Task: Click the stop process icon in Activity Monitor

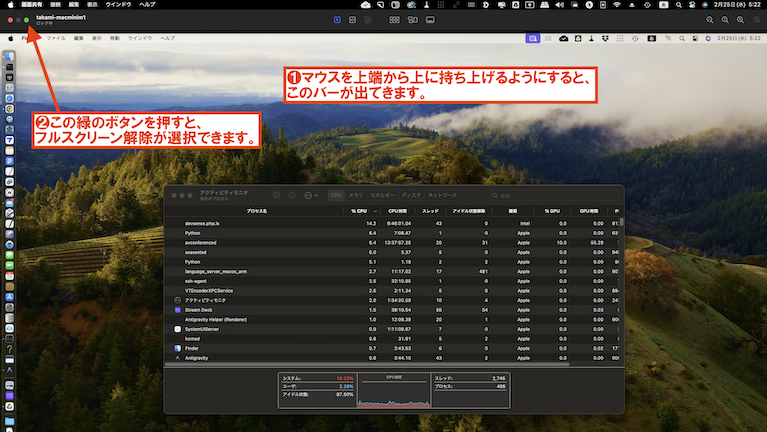Action: 274,195
